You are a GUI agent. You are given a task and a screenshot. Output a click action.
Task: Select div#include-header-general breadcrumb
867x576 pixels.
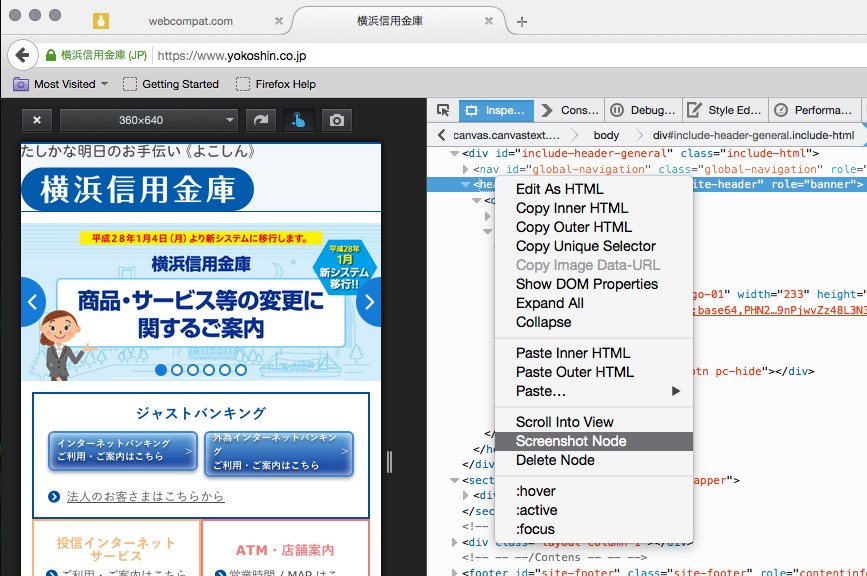(x=753, y=135)
